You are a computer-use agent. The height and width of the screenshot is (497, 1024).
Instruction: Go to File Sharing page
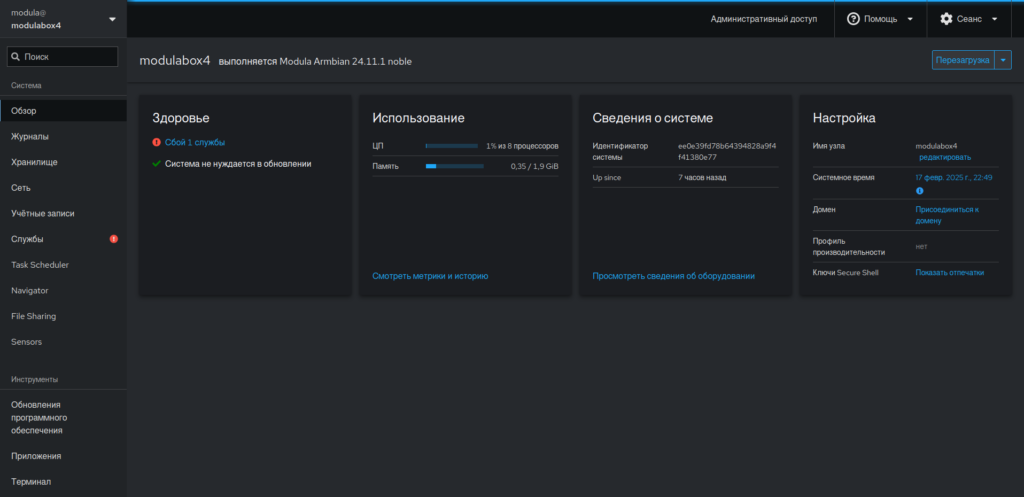click(x=63, y=316)
